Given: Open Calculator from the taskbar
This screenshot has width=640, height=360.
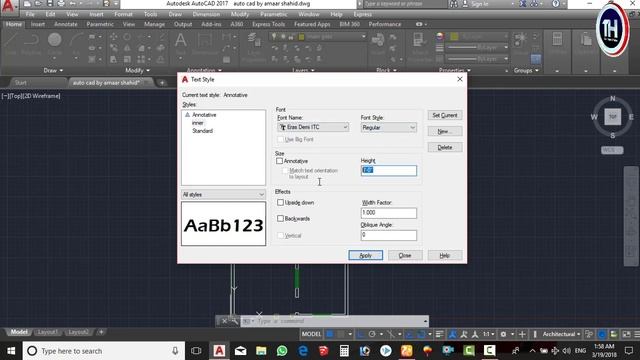Looking at the screenshot, I should [x=344, y=351].
